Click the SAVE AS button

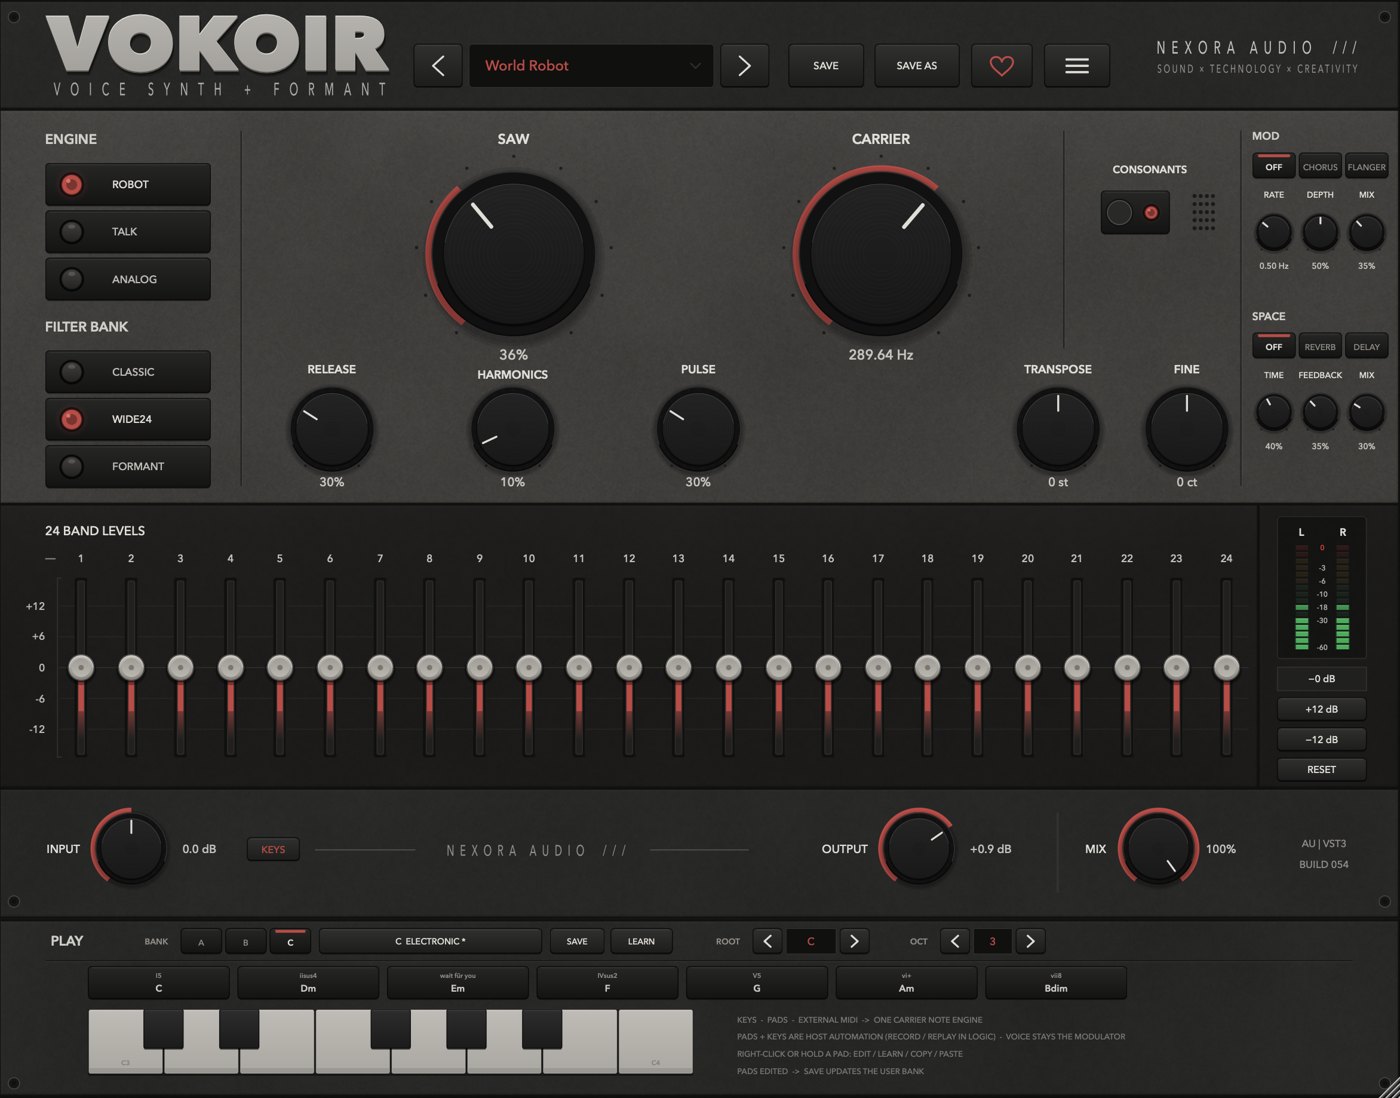[x=917, y=66]
